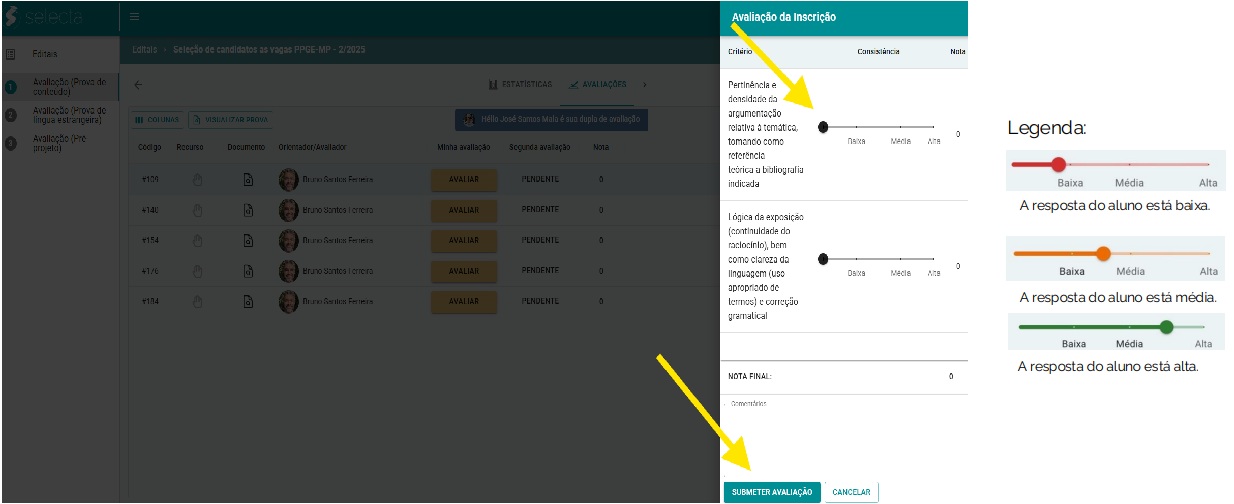Click Média tick on Pertinência criterion slider

pyautogui.click(x=900, y=128)
